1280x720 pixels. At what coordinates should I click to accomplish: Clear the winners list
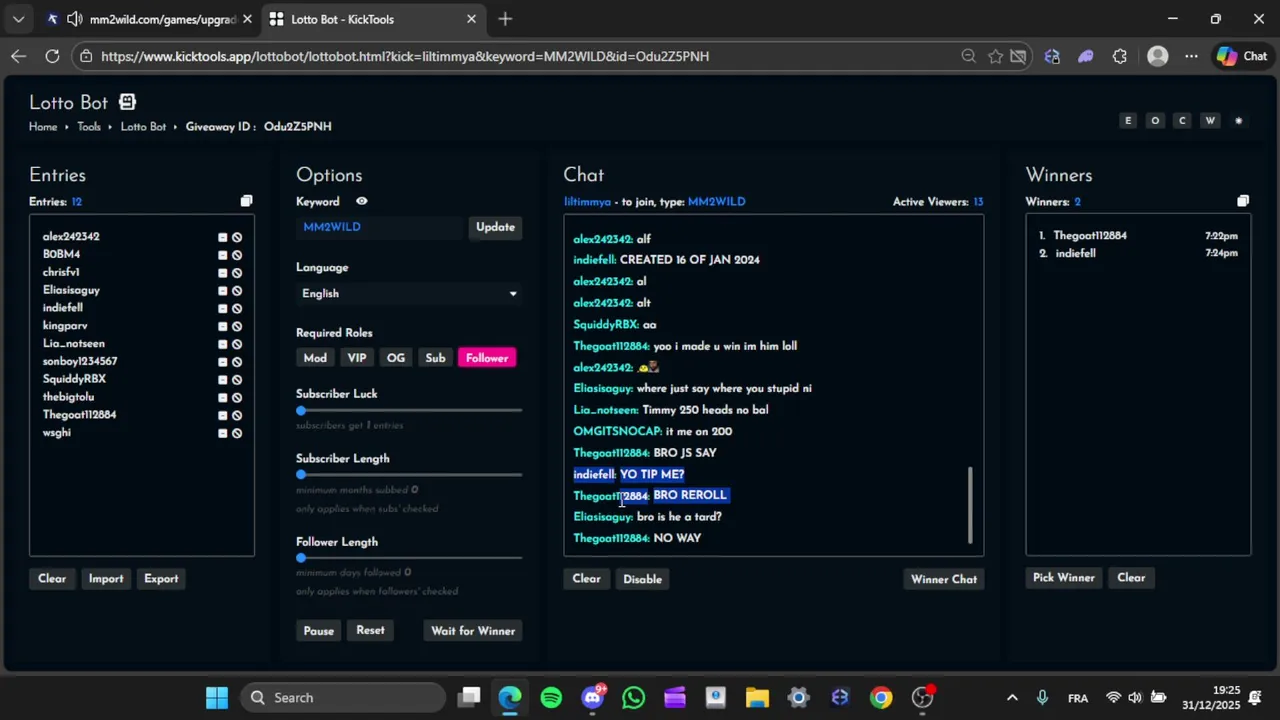(1131, 578)
